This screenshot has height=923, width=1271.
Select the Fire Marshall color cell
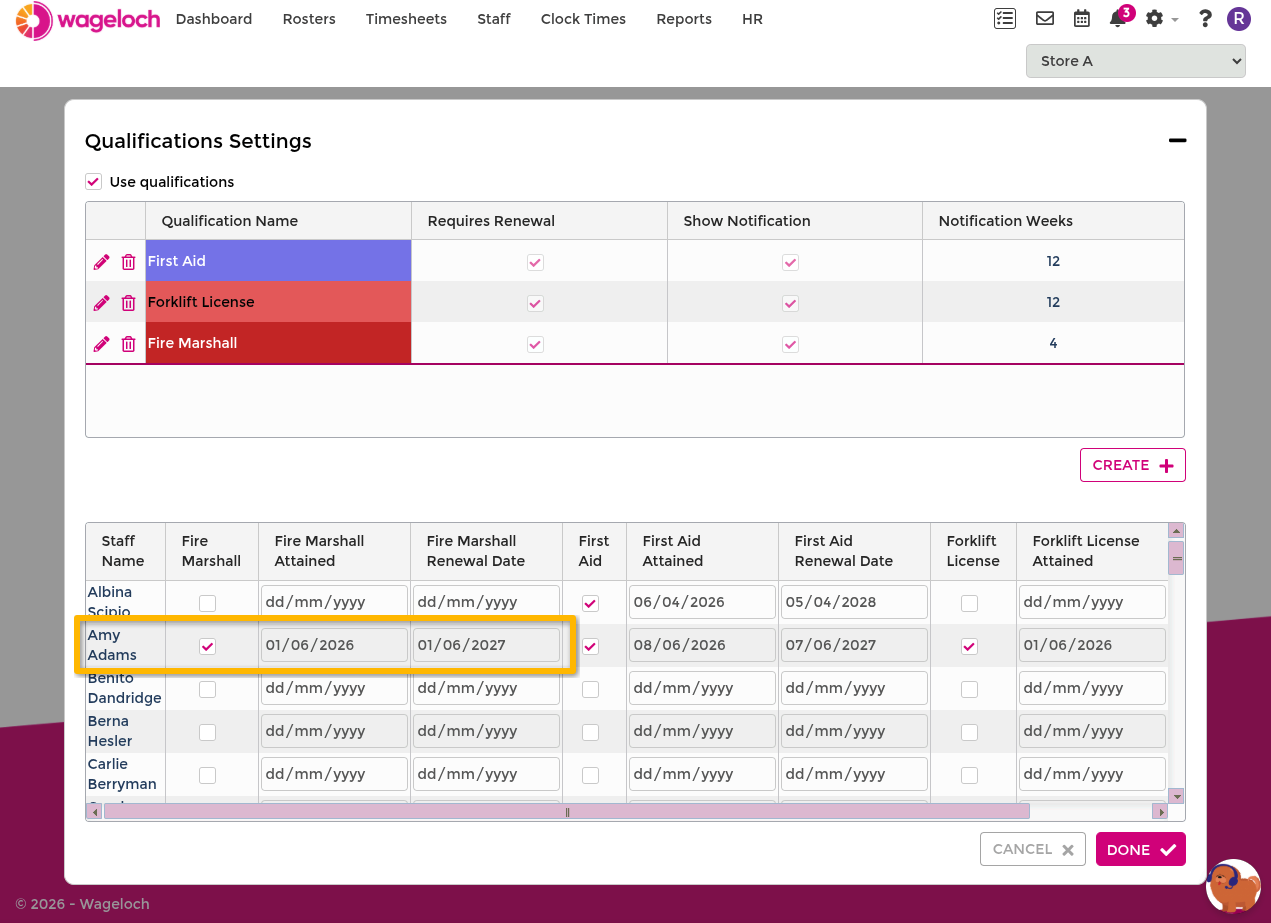coord(278,343)
